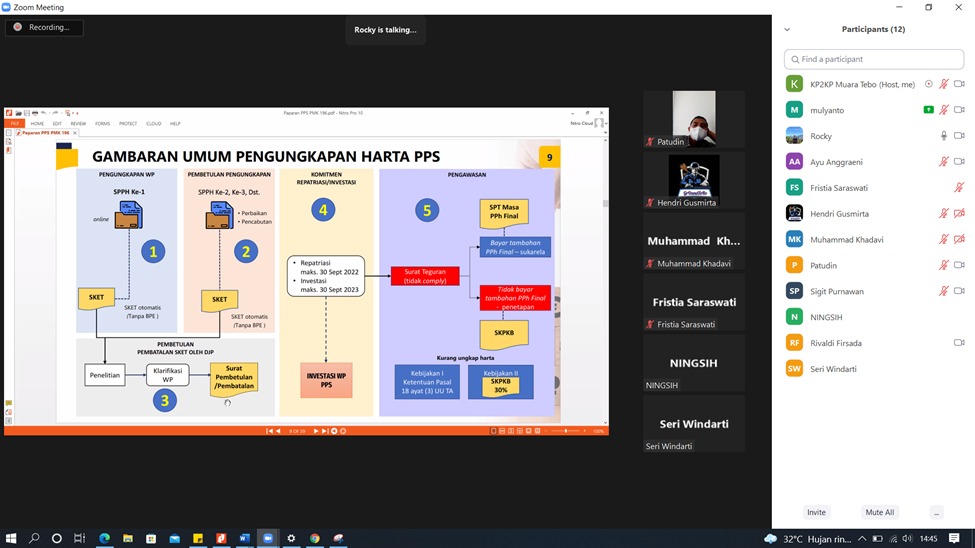Open the REVIEW tab in Nitro Pro

click(78, 124)
